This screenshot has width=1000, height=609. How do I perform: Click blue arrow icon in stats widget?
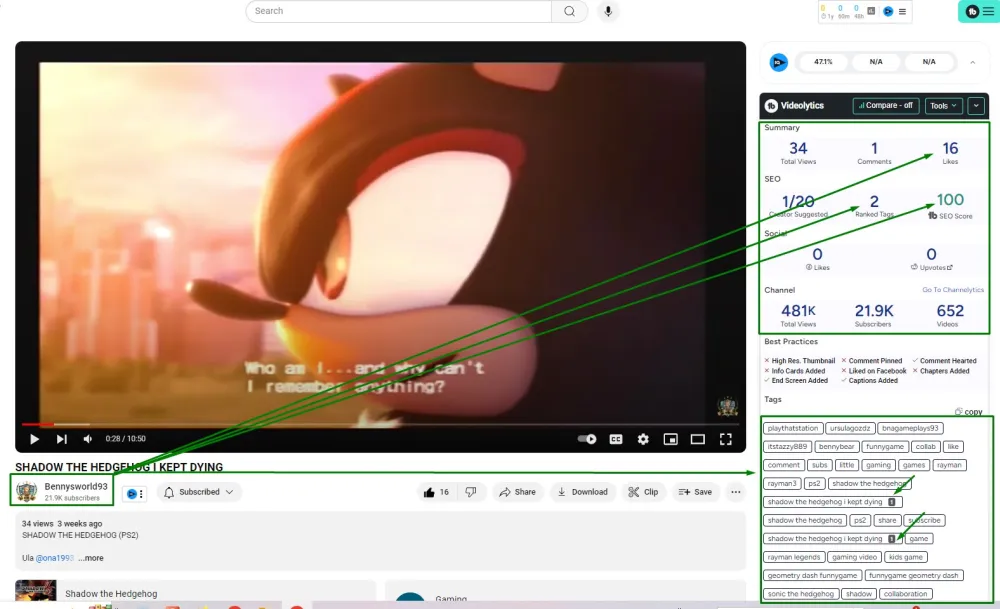[887, 11]
